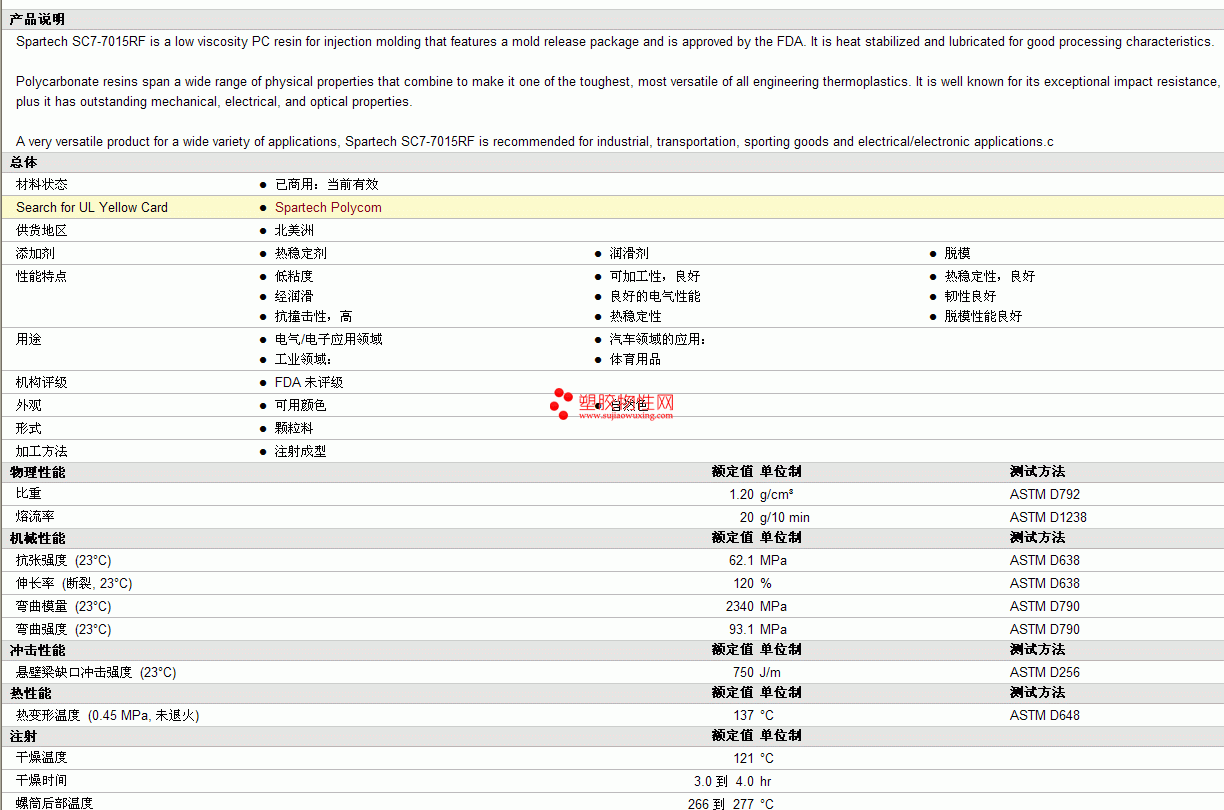
Task: Select the 良好的电气性能 feature entry
Action: pos(655,296)
